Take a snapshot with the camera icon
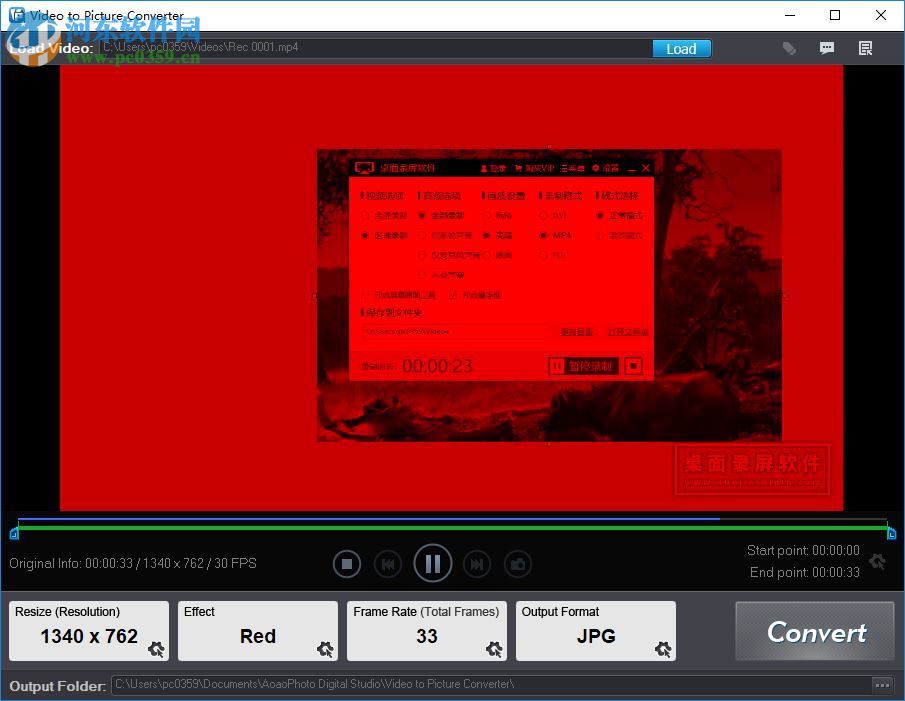 coord(517,563)
